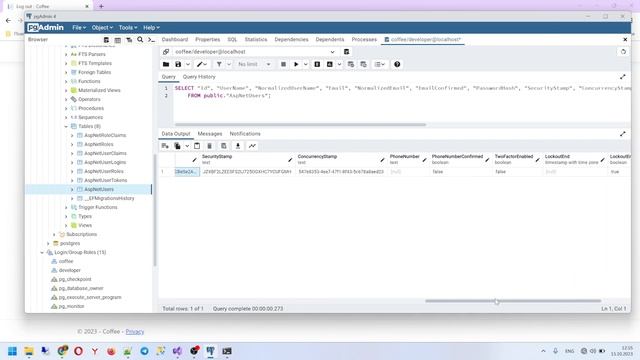
Task: Expand the query editor to full view
Action: pyautogui.click(x=622, y=77)
